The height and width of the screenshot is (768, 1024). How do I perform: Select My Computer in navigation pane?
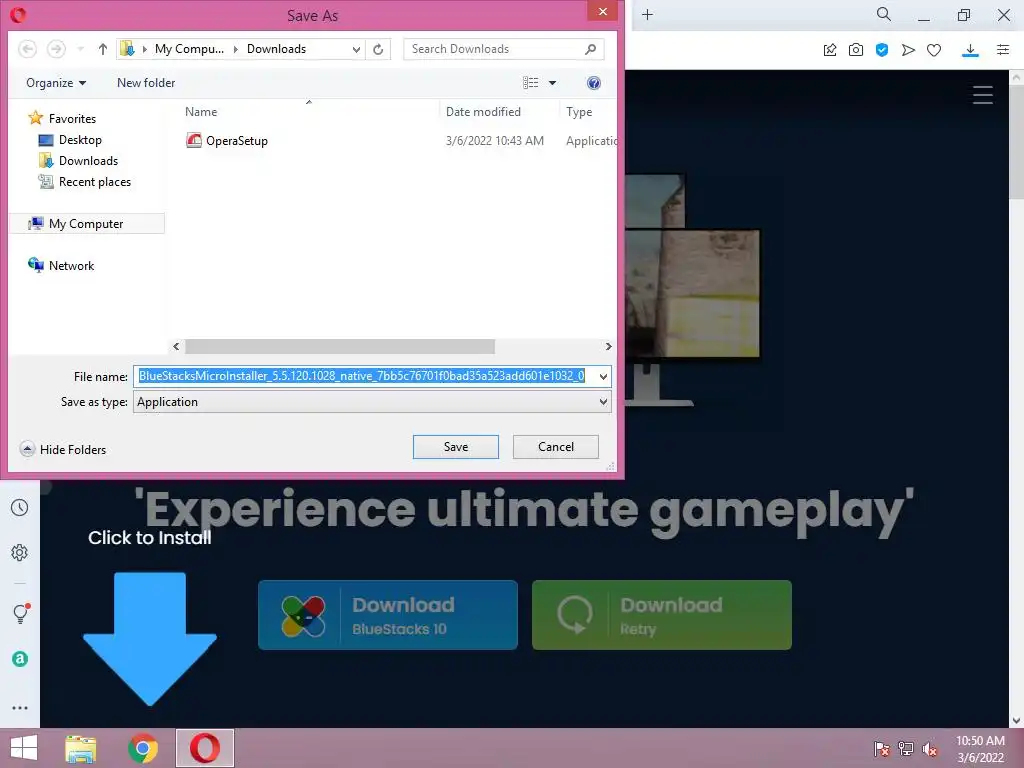coord(86,224)
